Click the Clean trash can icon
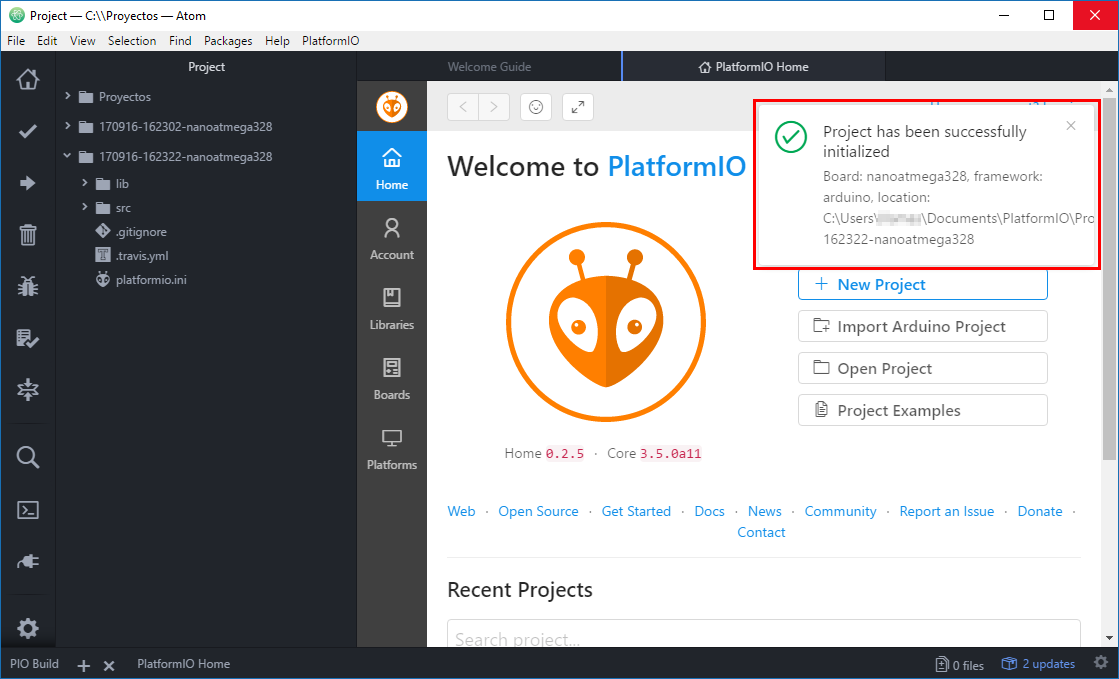 28,235
